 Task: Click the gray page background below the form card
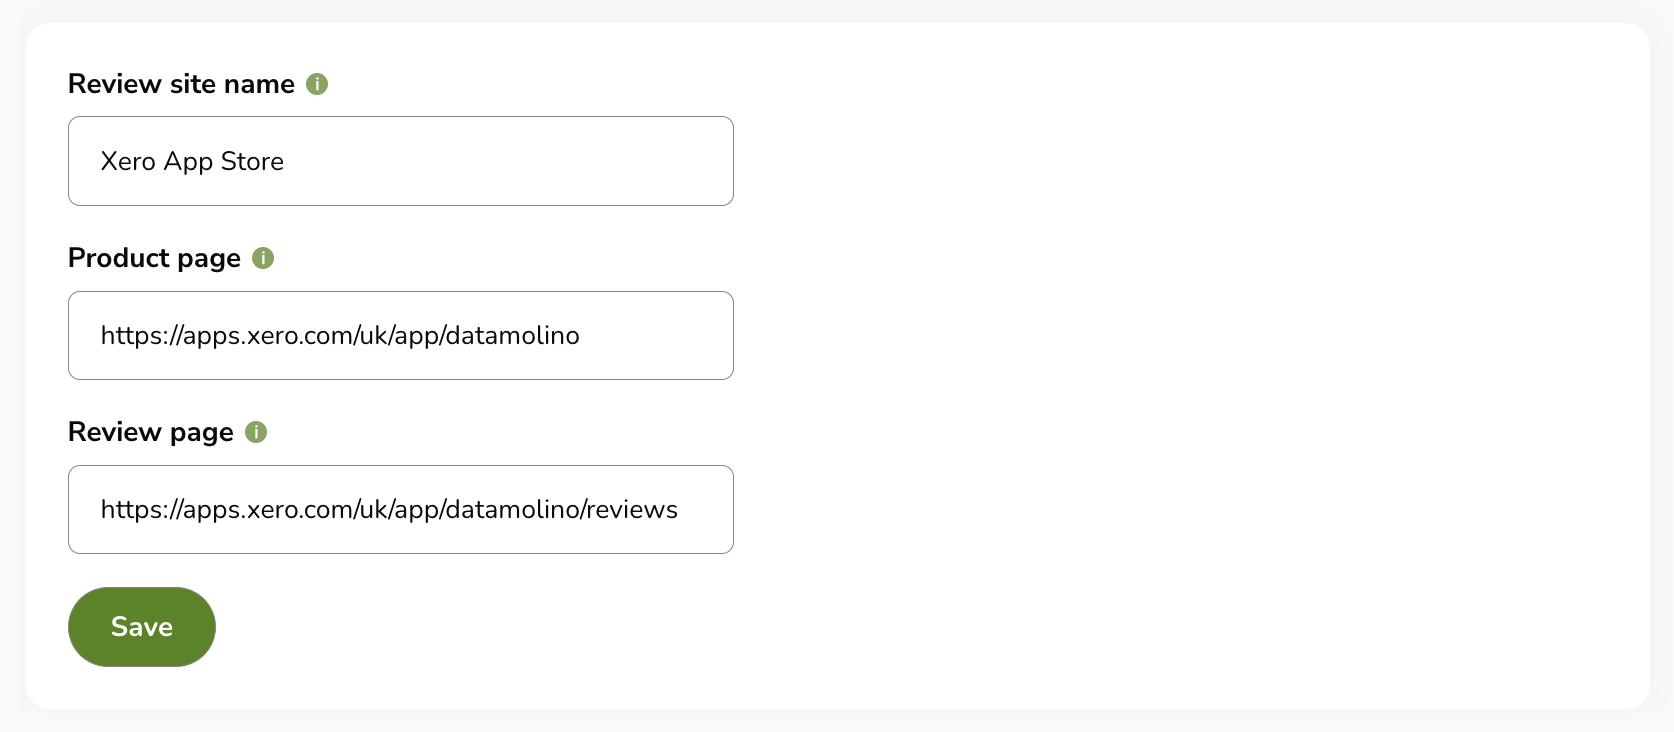[x=837, y=722]
